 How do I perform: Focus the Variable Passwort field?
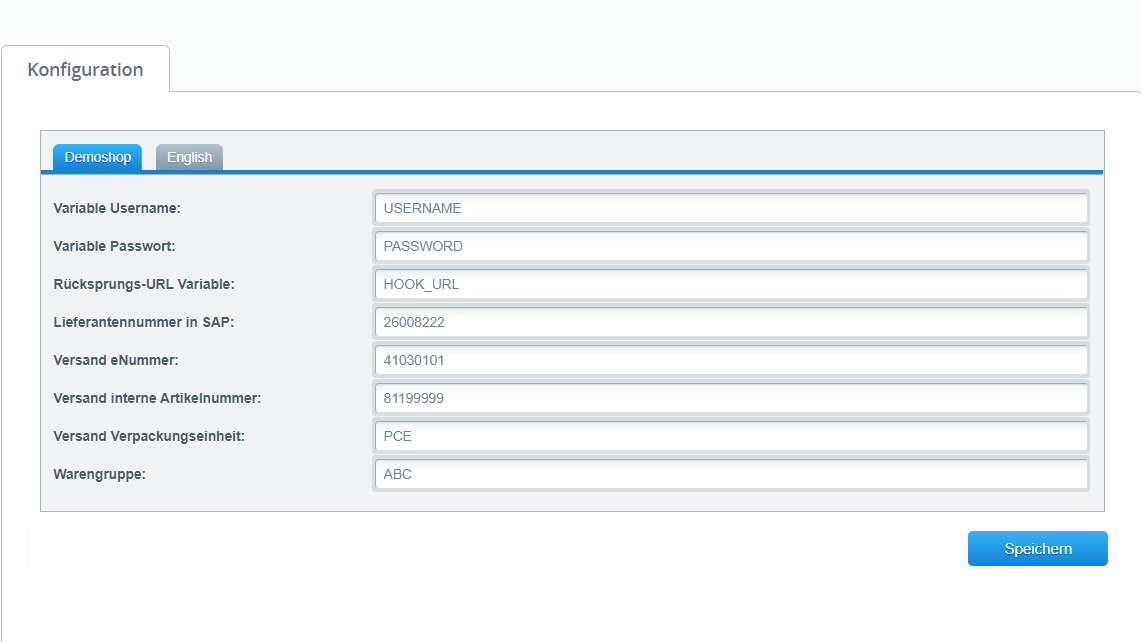731,246
